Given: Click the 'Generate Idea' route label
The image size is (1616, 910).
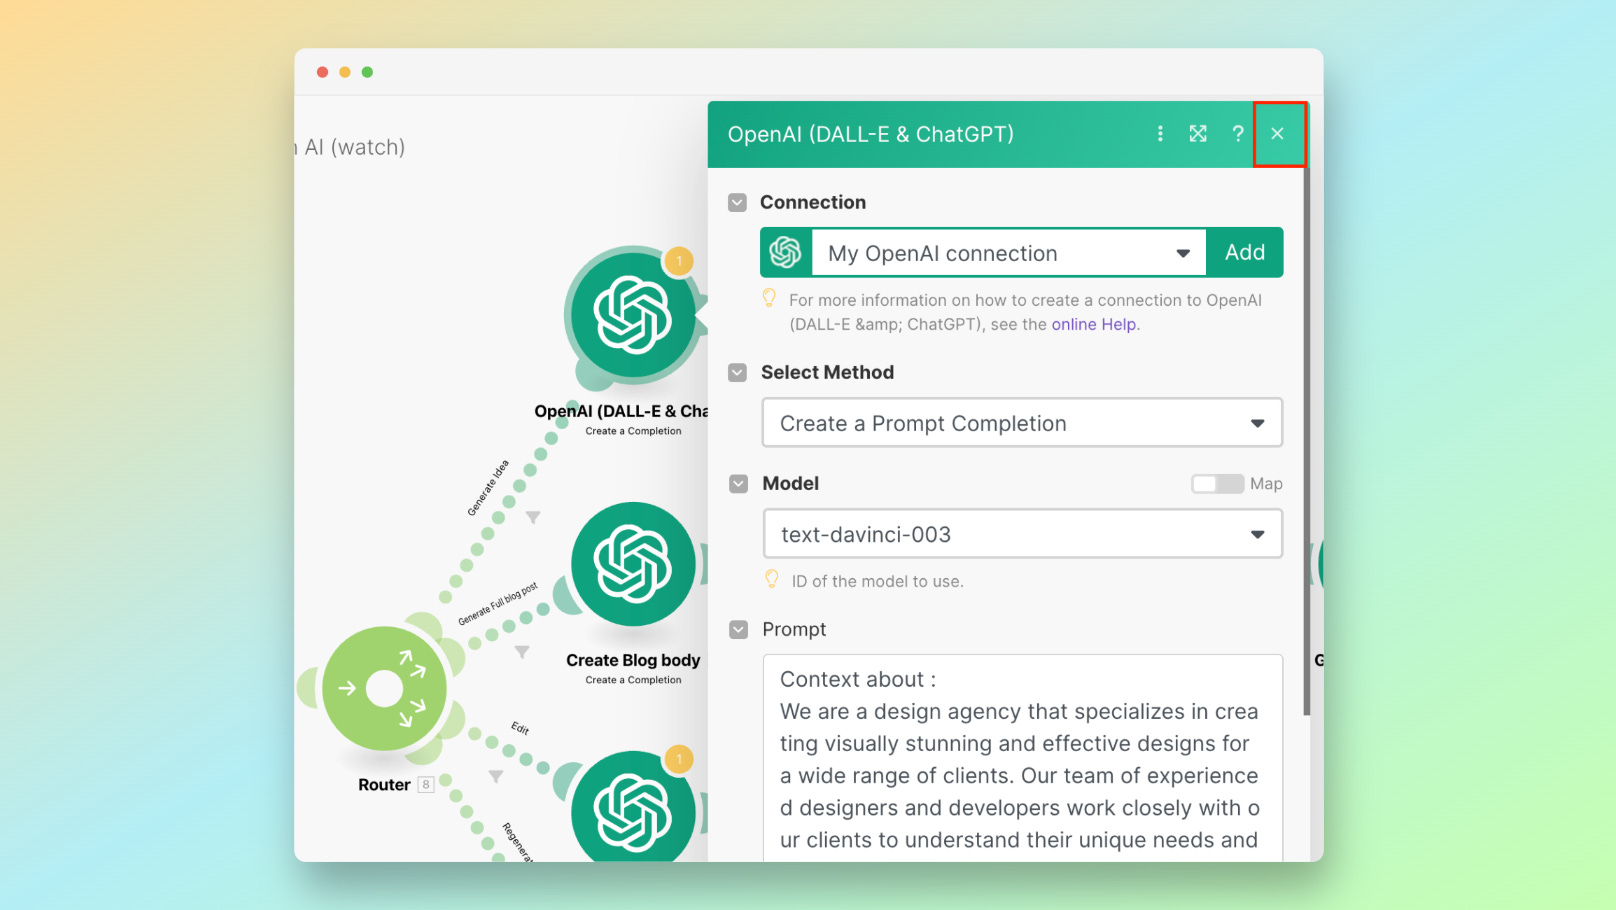Looking at the screenshot, I should coord(488,488).
